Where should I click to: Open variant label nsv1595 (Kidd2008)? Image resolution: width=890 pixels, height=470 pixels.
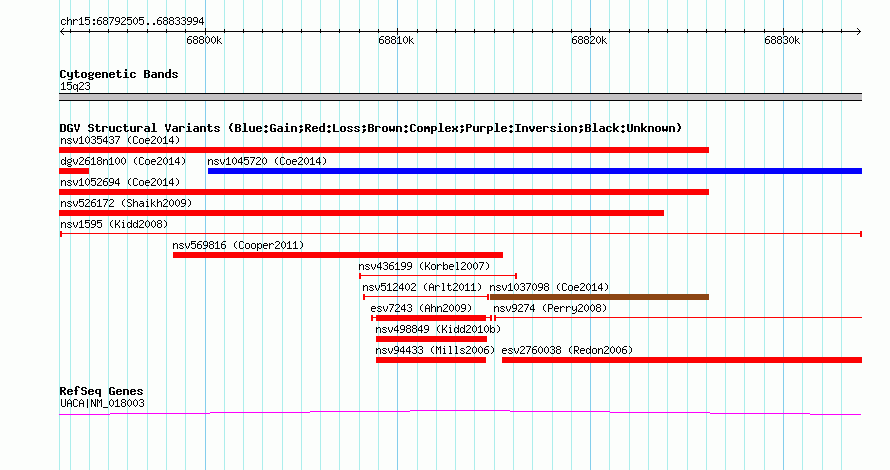point(114,224)
